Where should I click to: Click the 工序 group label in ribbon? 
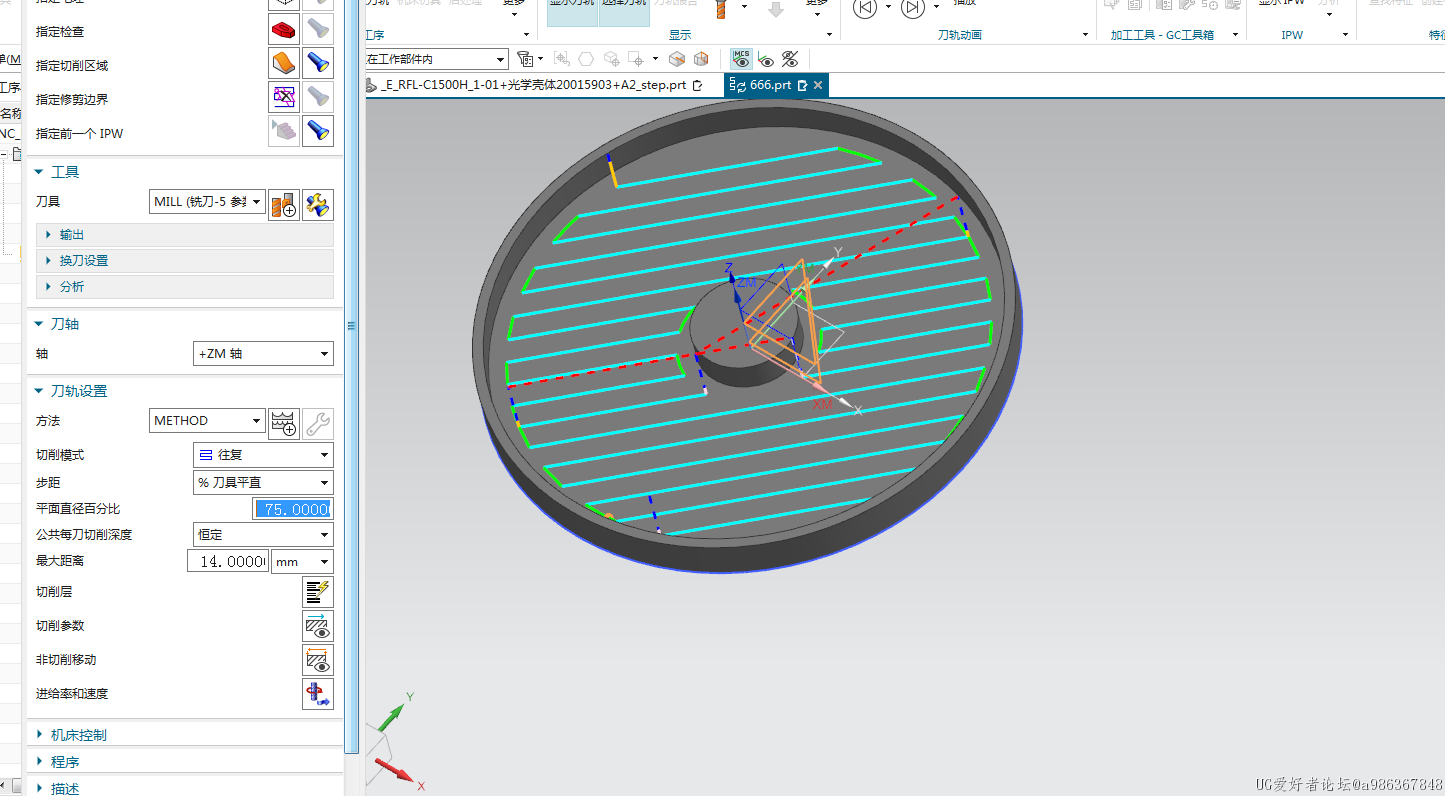[x=374, y=35]
